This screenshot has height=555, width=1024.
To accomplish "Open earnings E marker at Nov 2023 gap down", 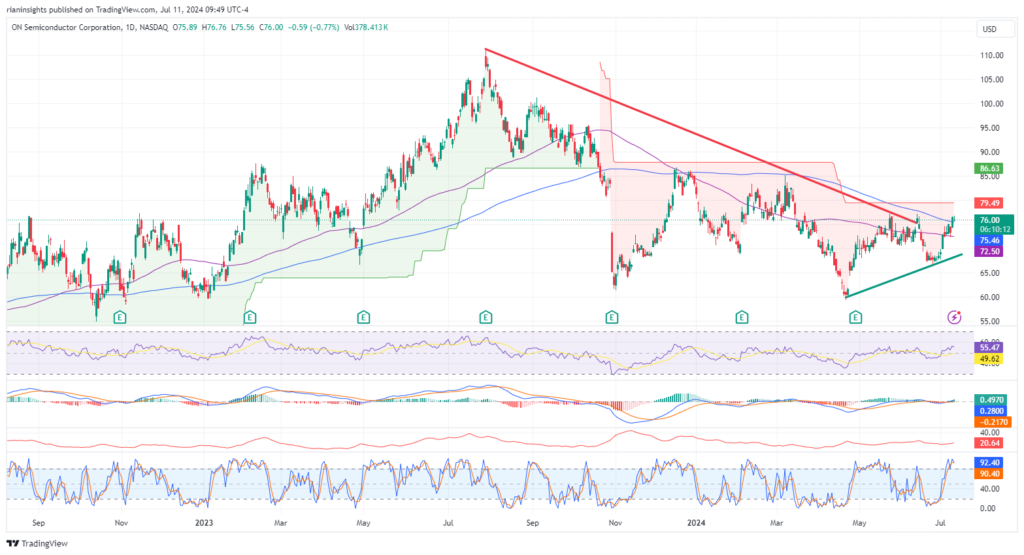I will [x=612, y=317].
